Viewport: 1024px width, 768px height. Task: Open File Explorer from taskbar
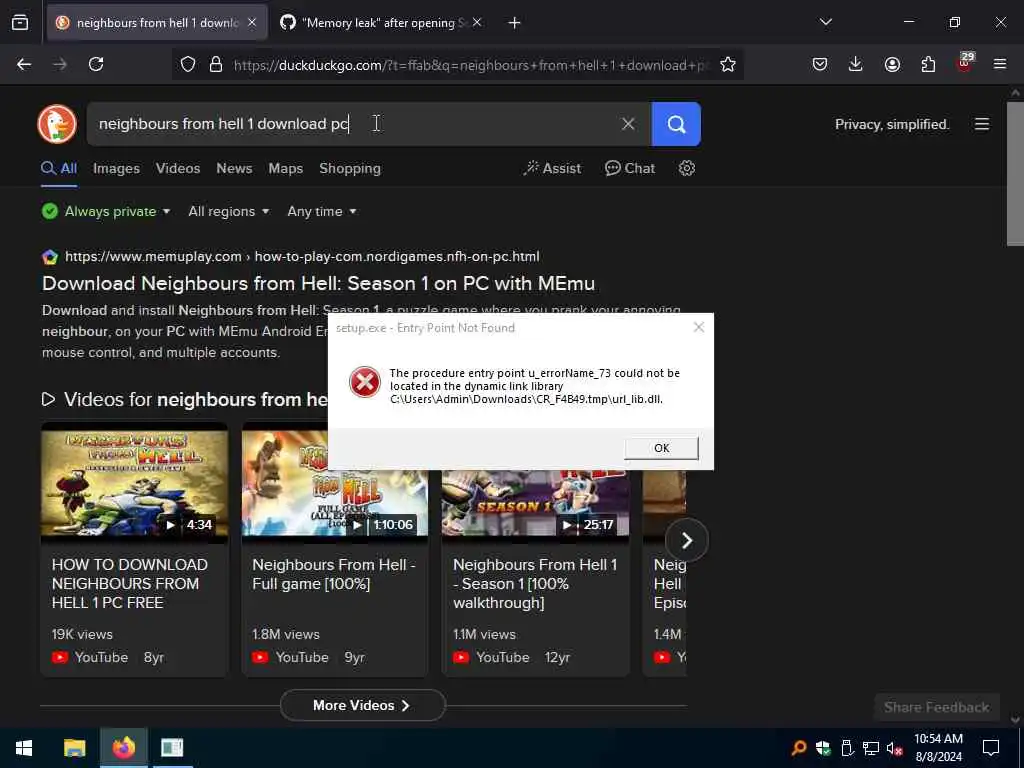coord(74,748)
